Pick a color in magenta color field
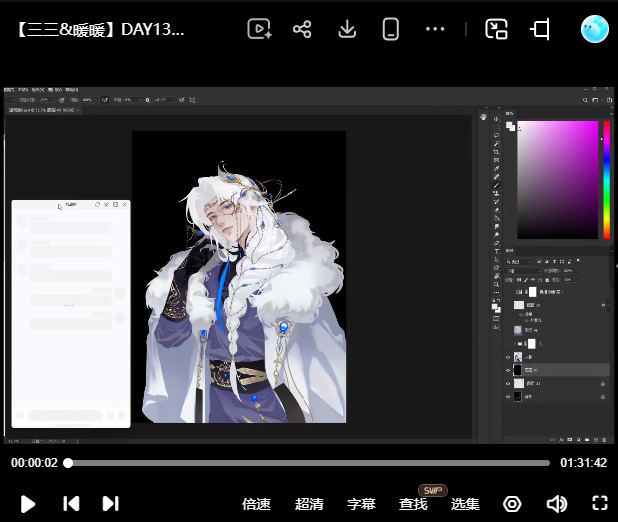 (x=558, y=180)
